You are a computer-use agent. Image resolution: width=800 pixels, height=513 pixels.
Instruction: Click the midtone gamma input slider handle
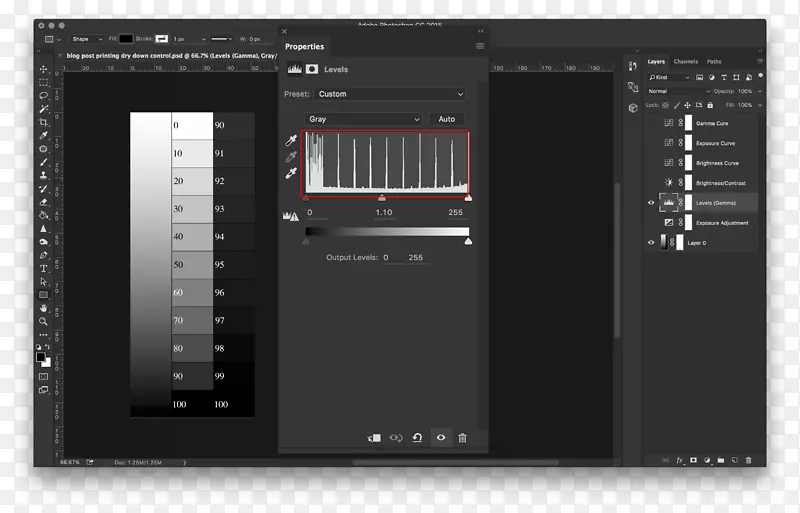pos(382,199)
